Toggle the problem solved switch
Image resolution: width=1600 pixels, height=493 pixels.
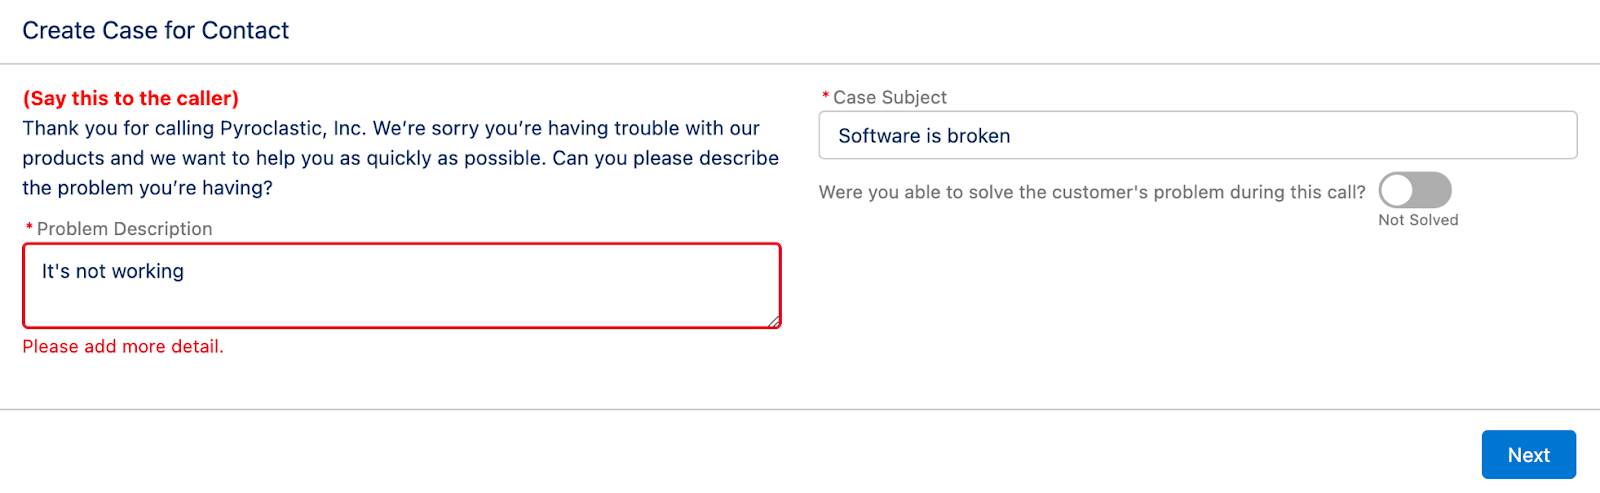[x=1415, y=190]
